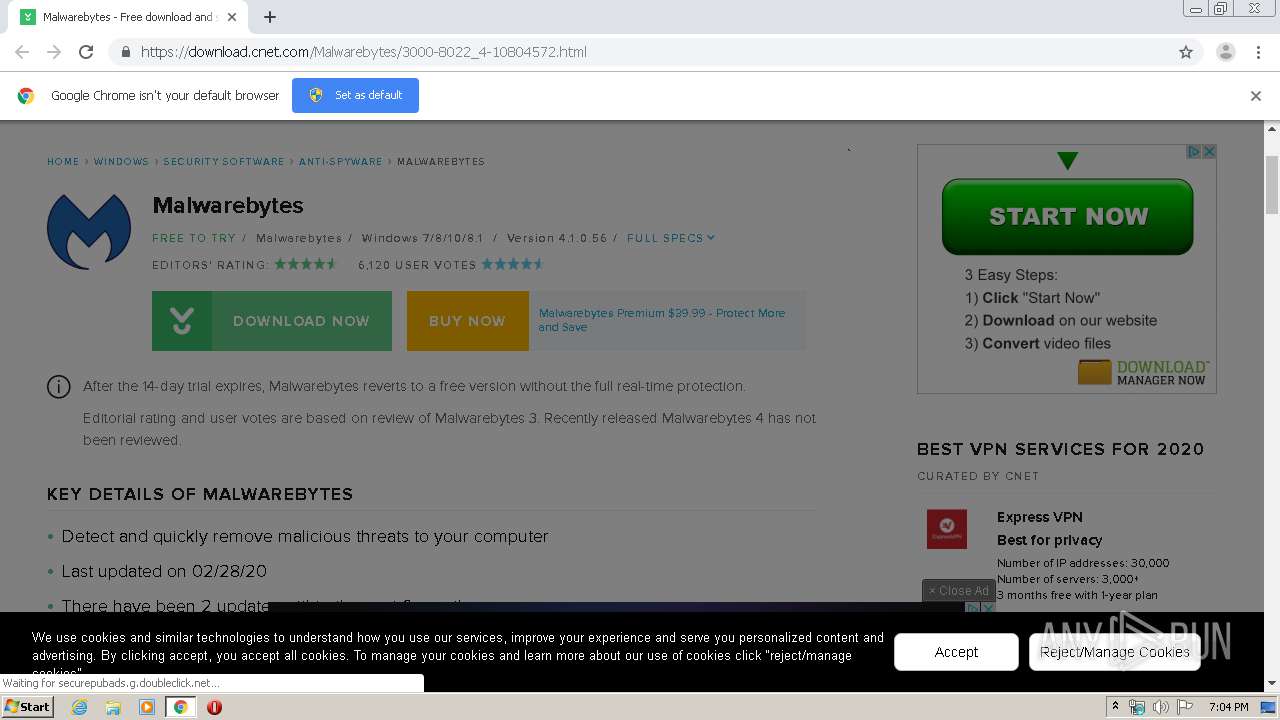The image size is (1280, 720).
Task: Click the Malwarebytes logo image
Action: point(89,231)
